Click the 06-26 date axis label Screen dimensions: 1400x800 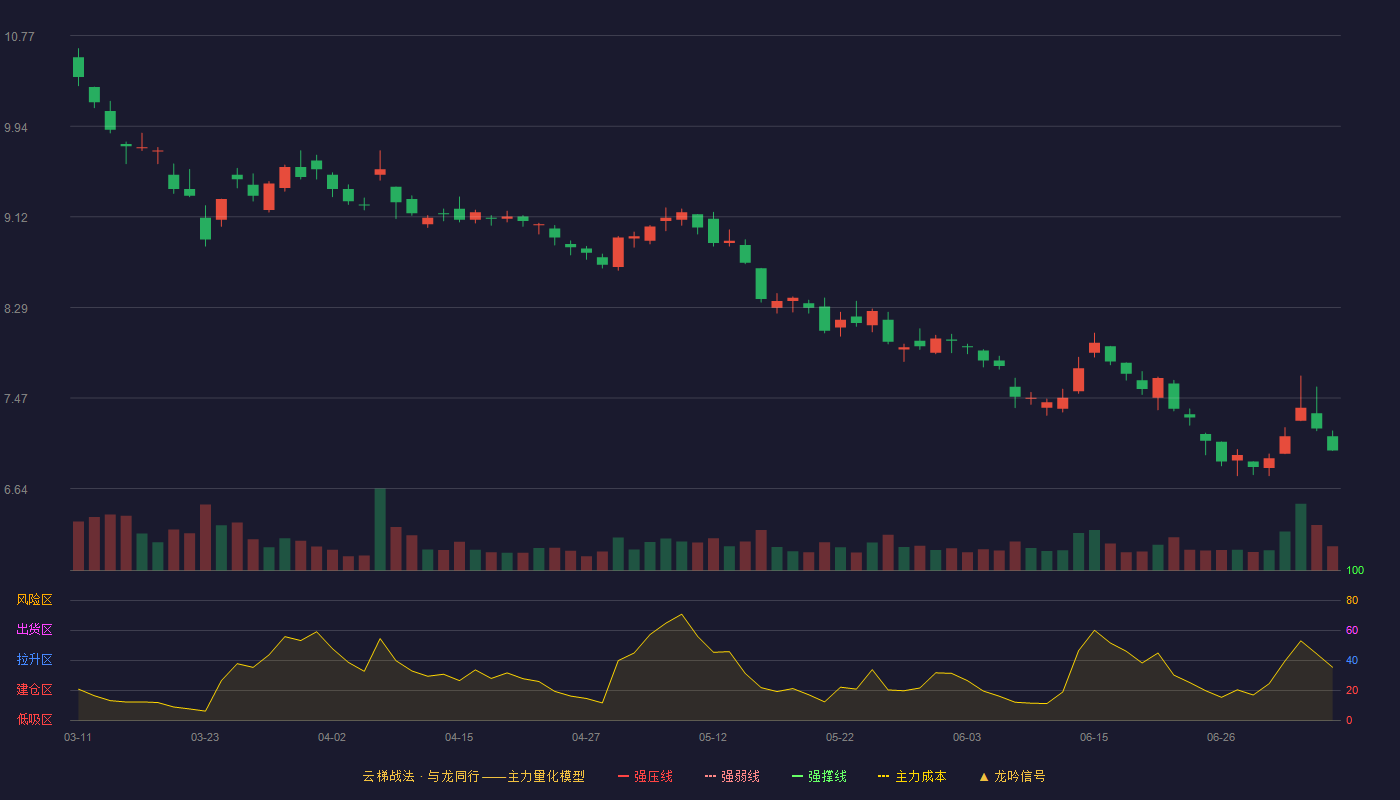(1221, 737)
